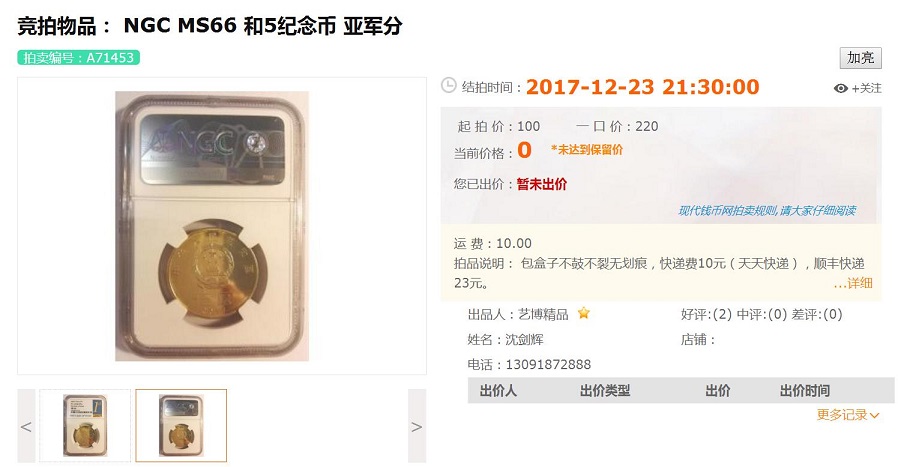This screenshot has width=898, height=467.
Task: Show previous thumbnails with the left arrow
Action: 26,426
